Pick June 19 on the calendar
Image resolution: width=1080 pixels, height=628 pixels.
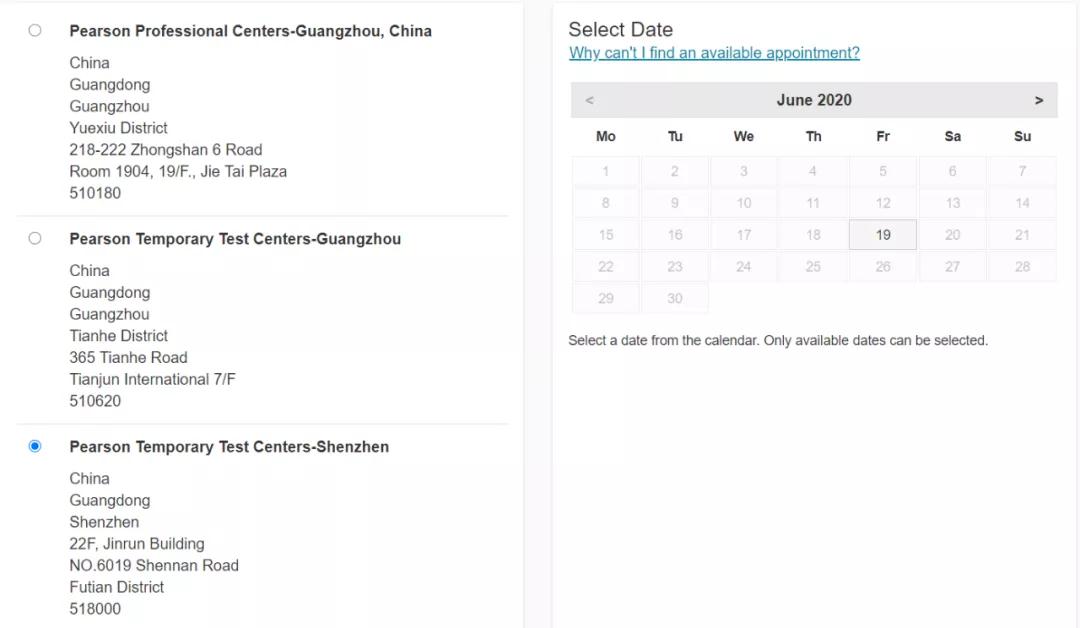click(882, 235)
